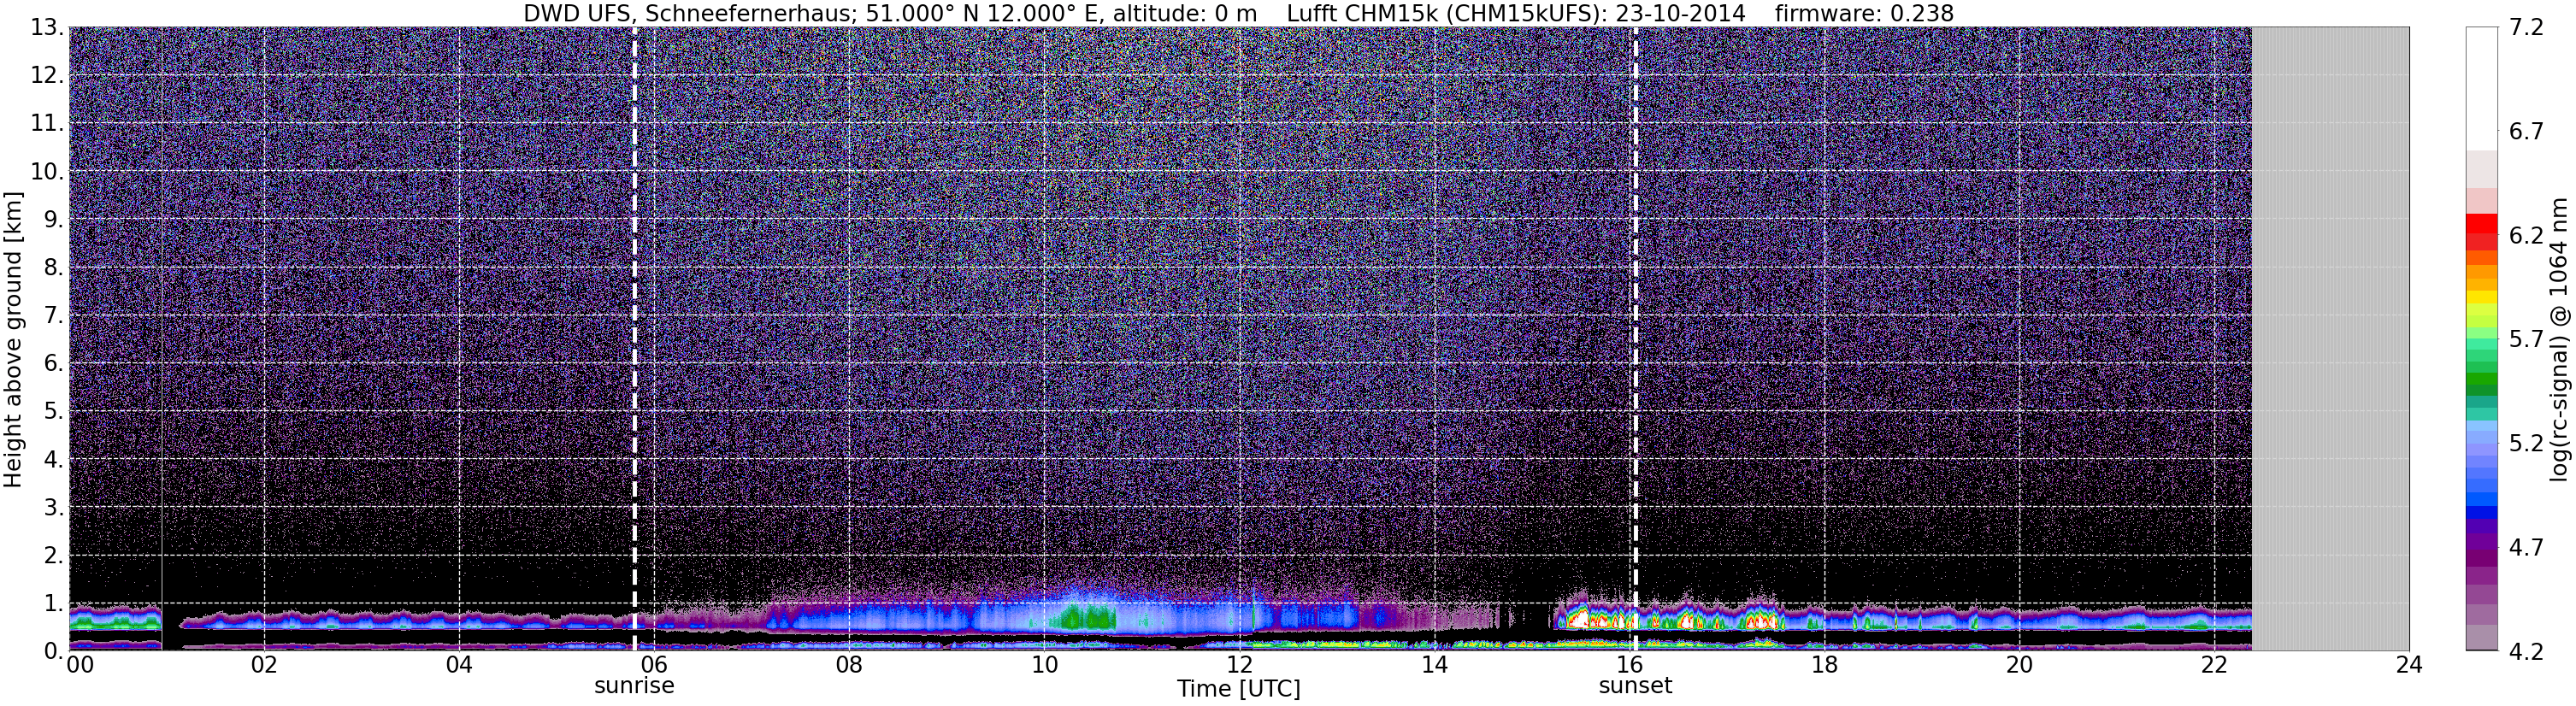Click the plot title naming Schneefernerhaus
2576x706 pixels.
tap(1238, 13)
